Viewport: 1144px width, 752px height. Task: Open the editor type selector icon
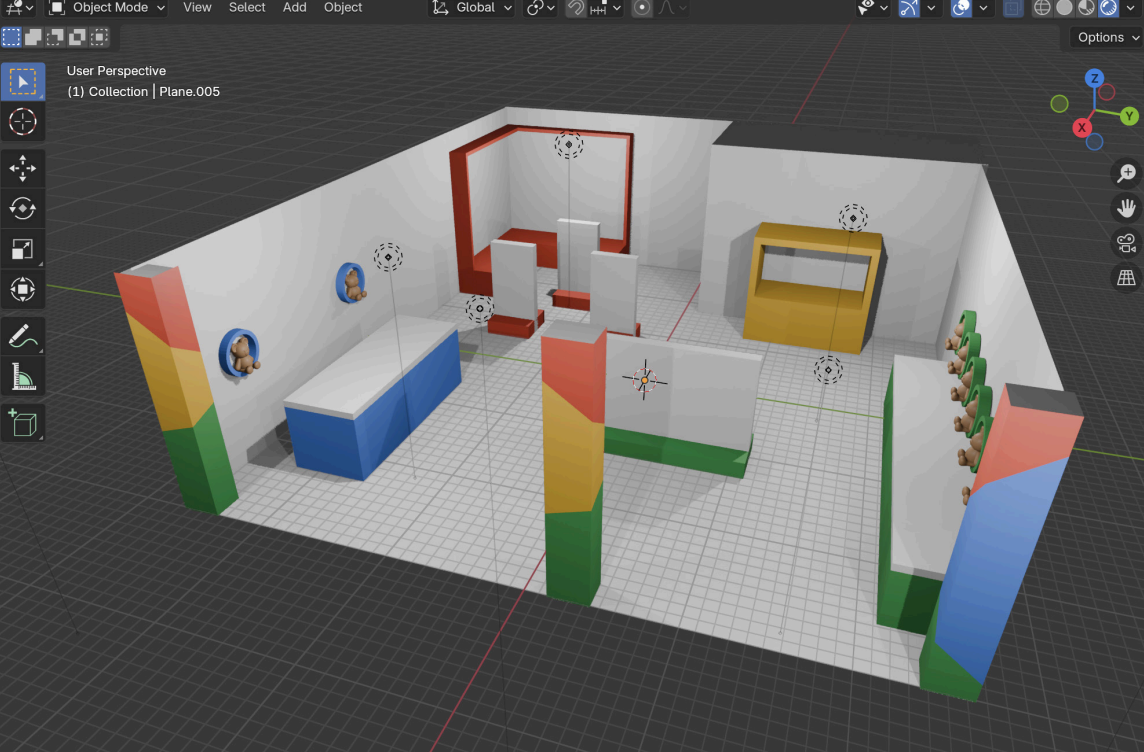pos(18,7)
